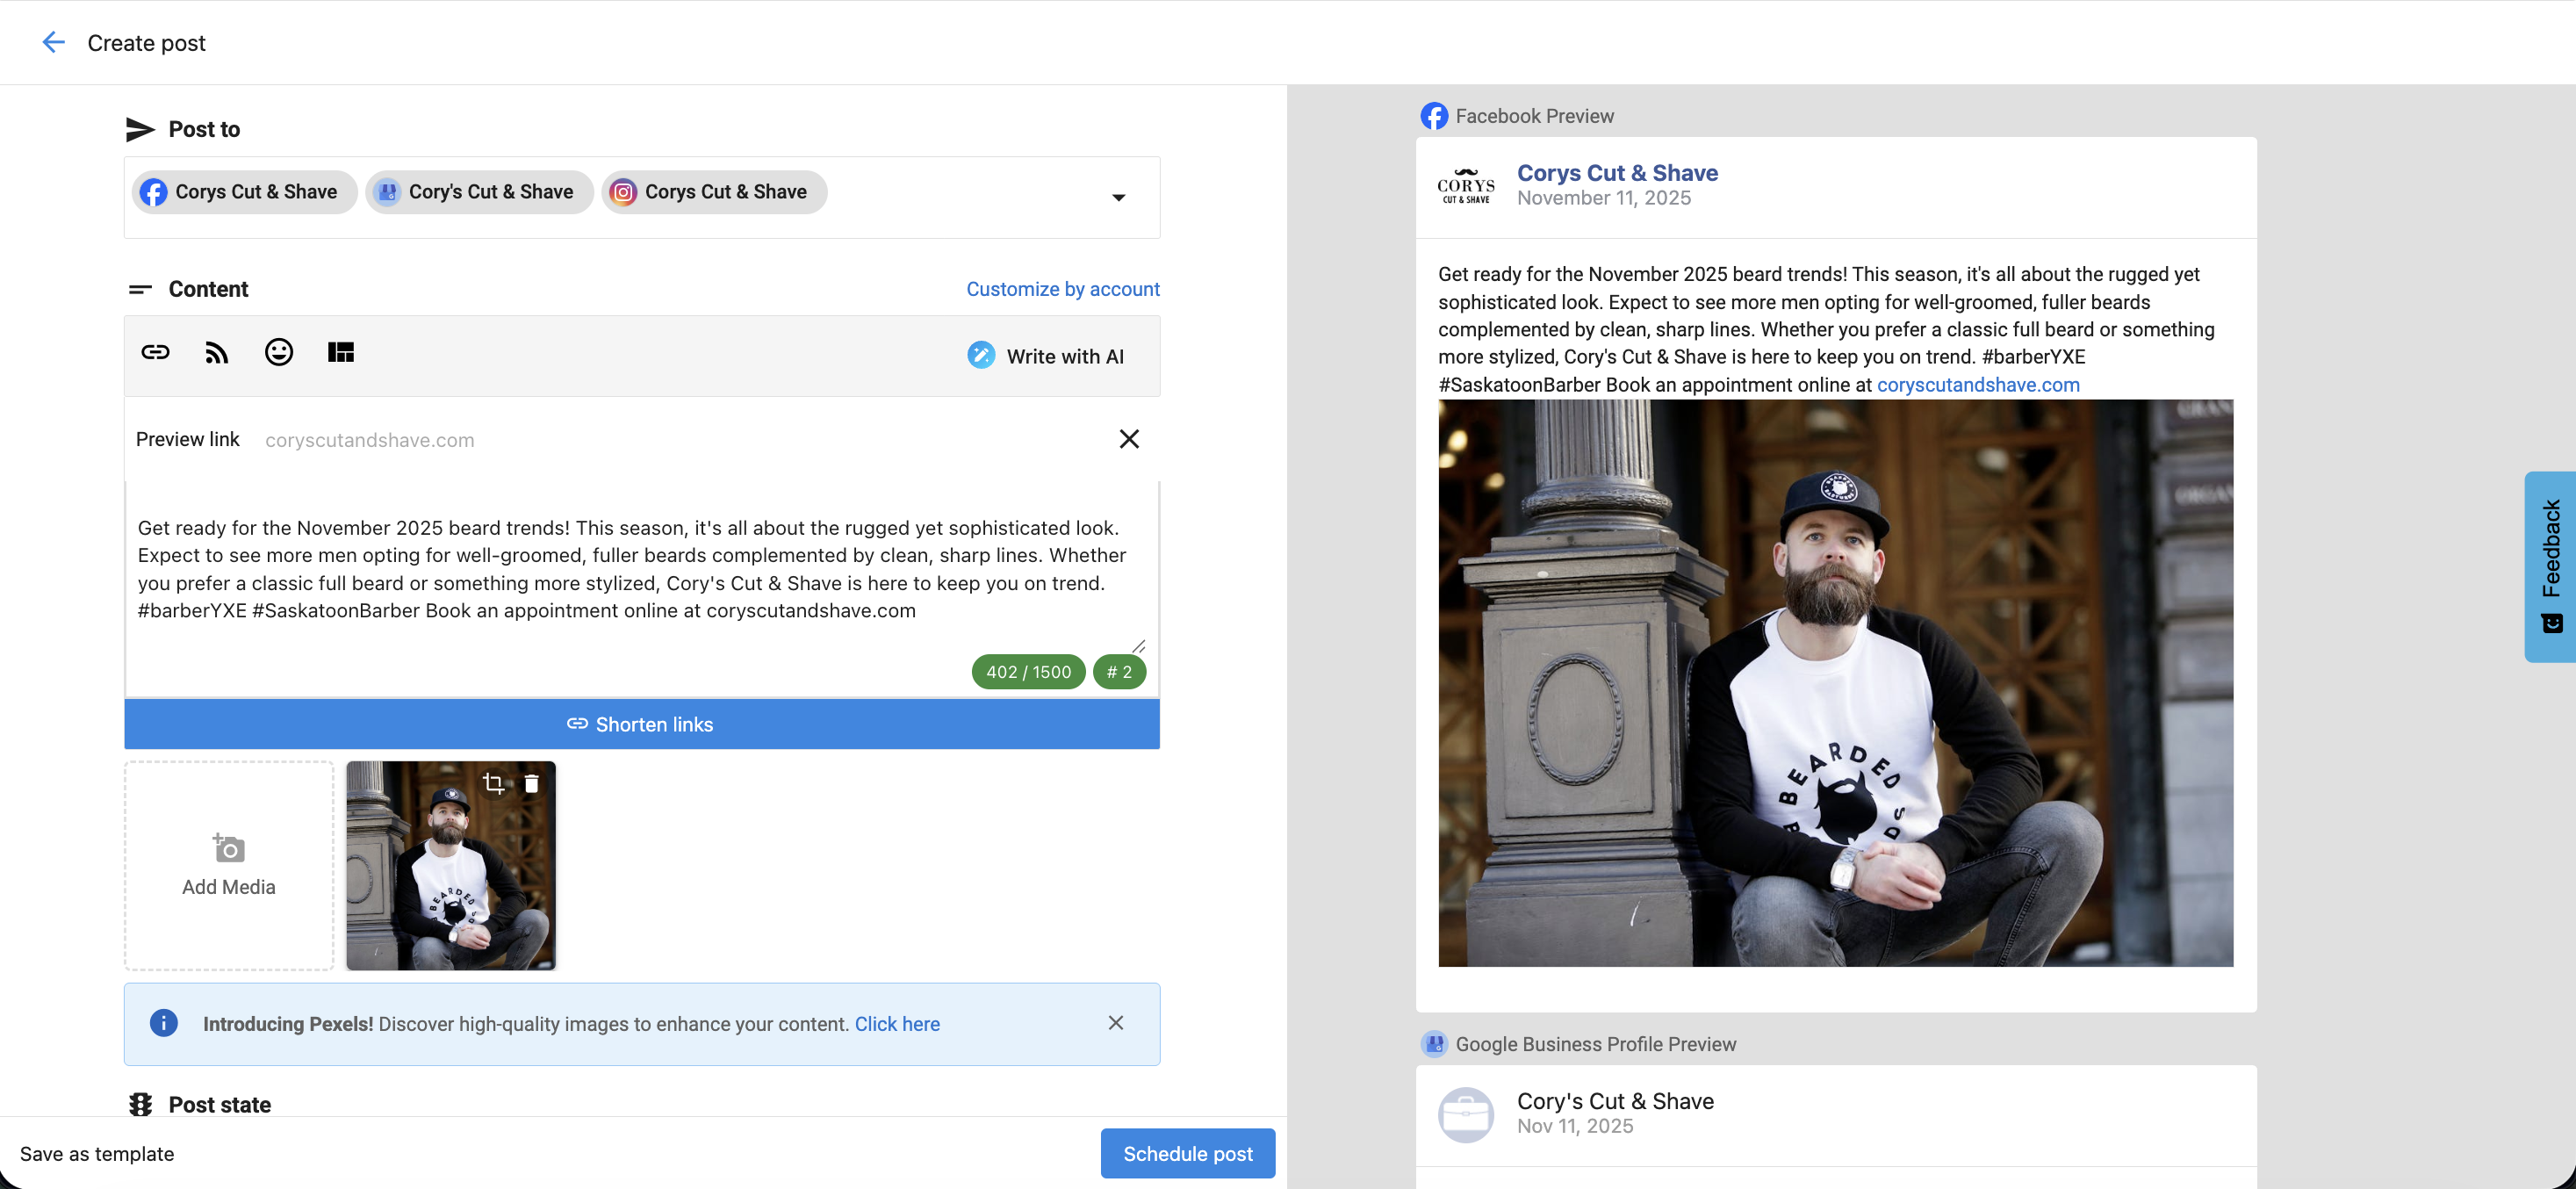2576x1189 pixels.
Task: Open Add Media picker
Action: [x=228, y=865]
